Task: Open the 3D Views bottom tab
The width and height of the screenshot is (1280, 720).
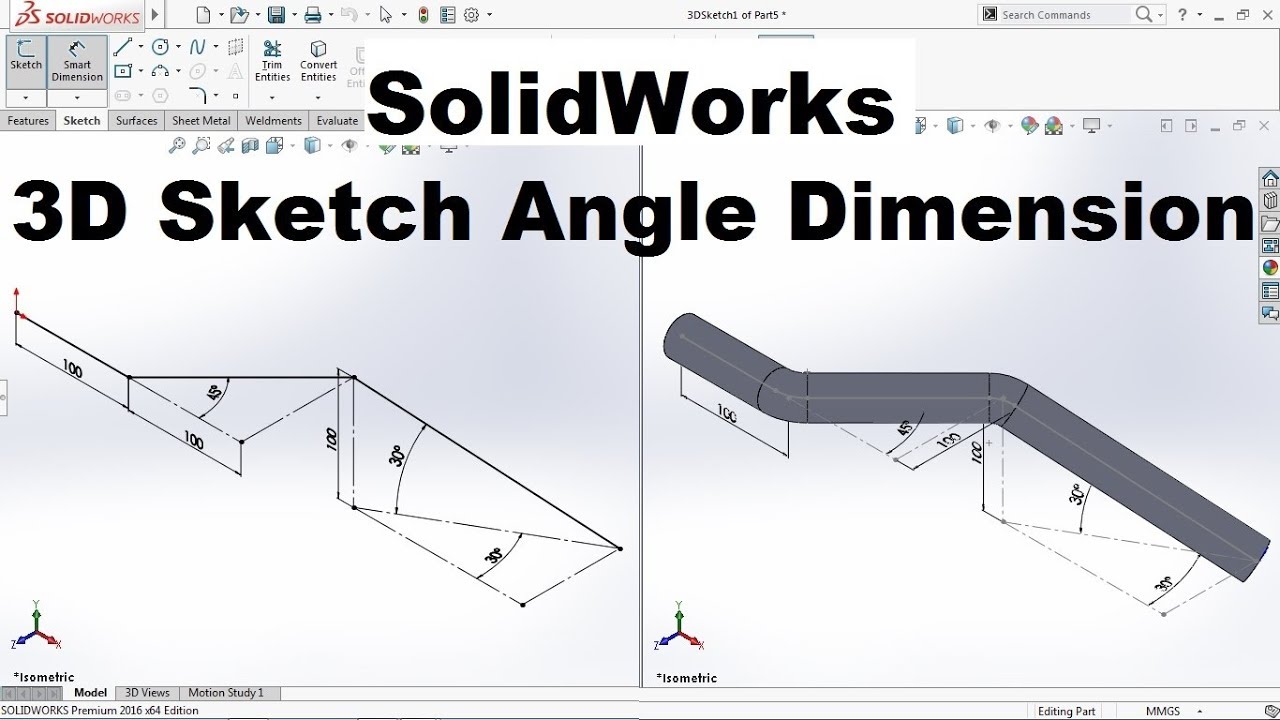Action: pyautogui.click(x=147, y=692)
